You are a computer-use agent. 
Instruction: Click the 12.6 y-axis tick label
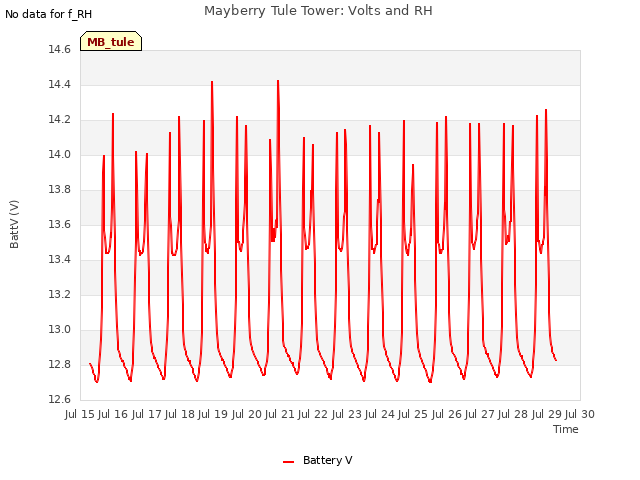point(60,399)
